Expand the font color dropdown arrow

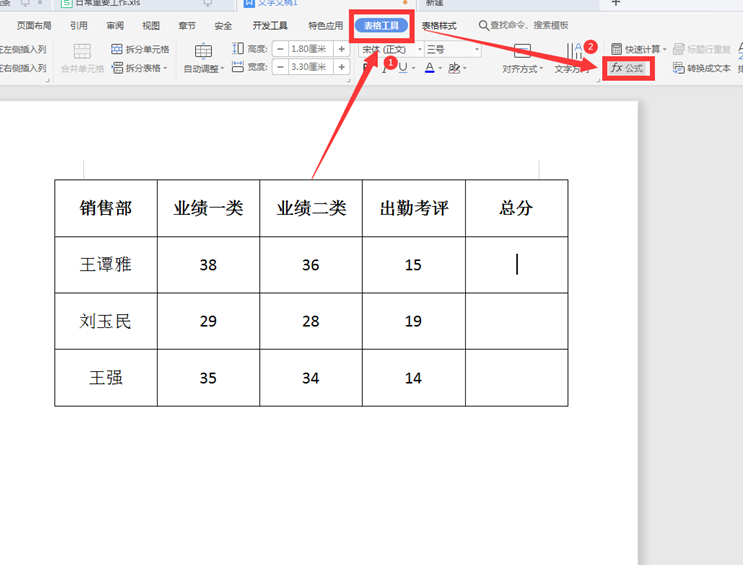click(x=440, y=68)
